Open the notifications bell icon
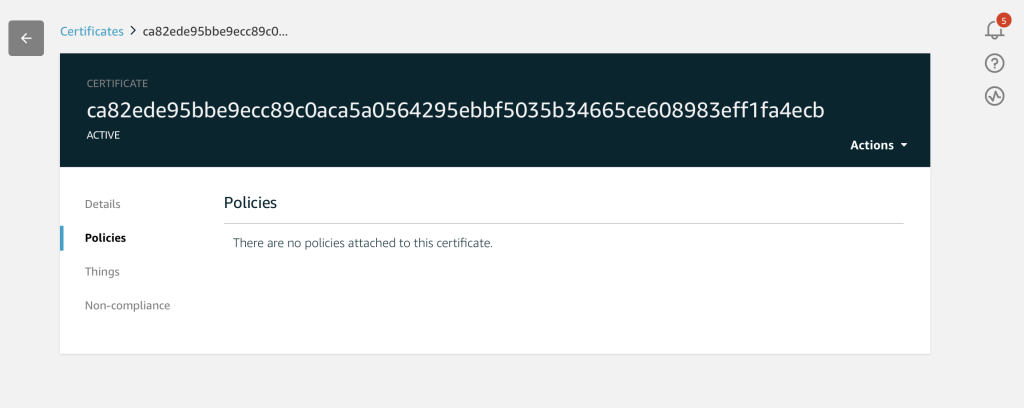Image resolution: width=1024 pixels, height=408 pixels. click(994, 30)
